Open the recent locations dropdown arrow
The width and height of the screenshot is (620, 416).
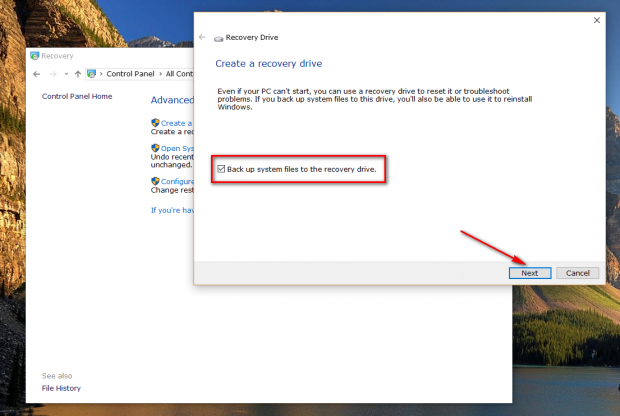66,74
